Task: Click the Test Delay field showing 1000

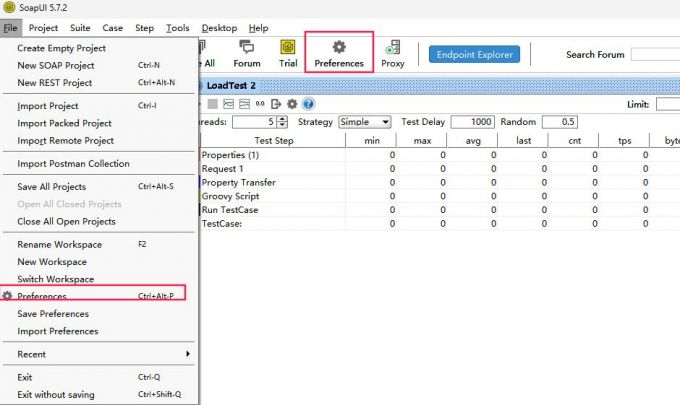Action: coord(472,122)
